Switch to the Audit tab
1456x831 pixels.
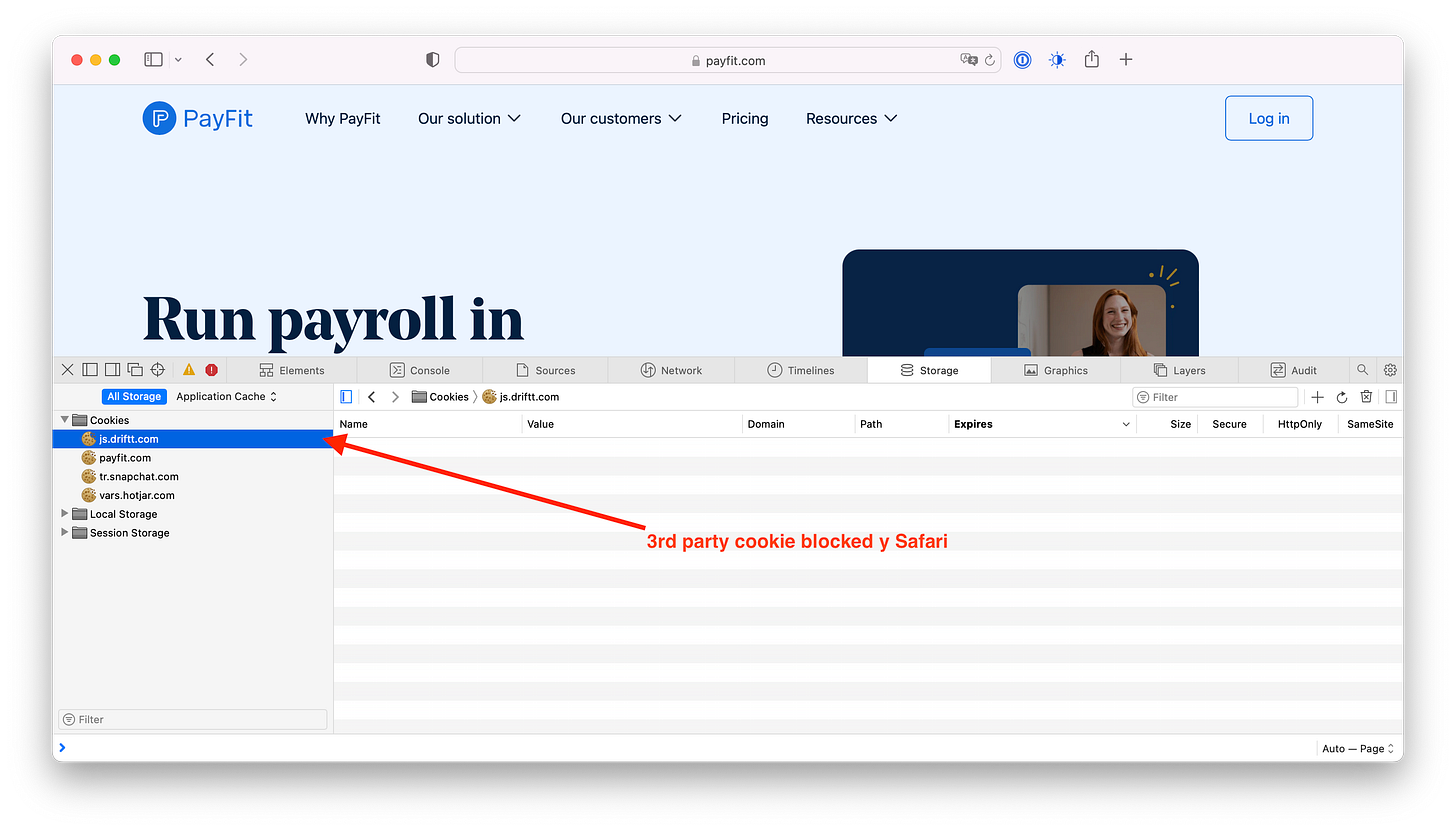1293,370
